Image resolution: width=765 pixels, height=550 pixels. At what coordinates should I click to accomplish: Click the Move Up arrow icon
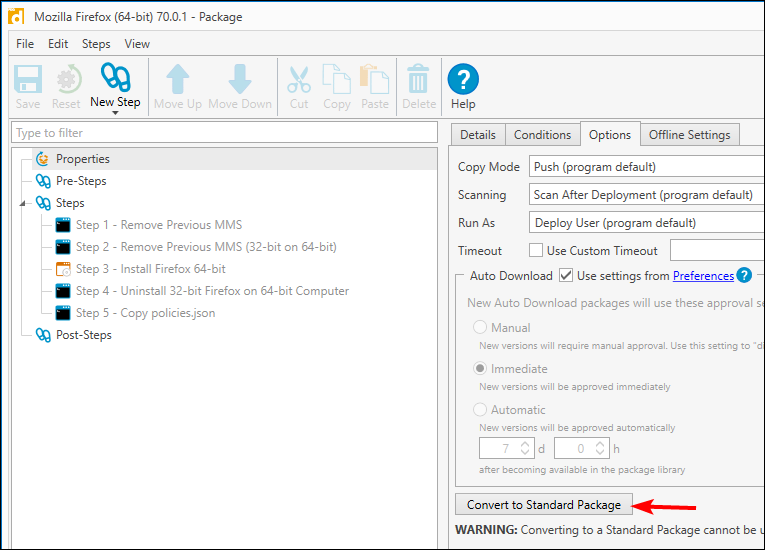coord(178,80)
